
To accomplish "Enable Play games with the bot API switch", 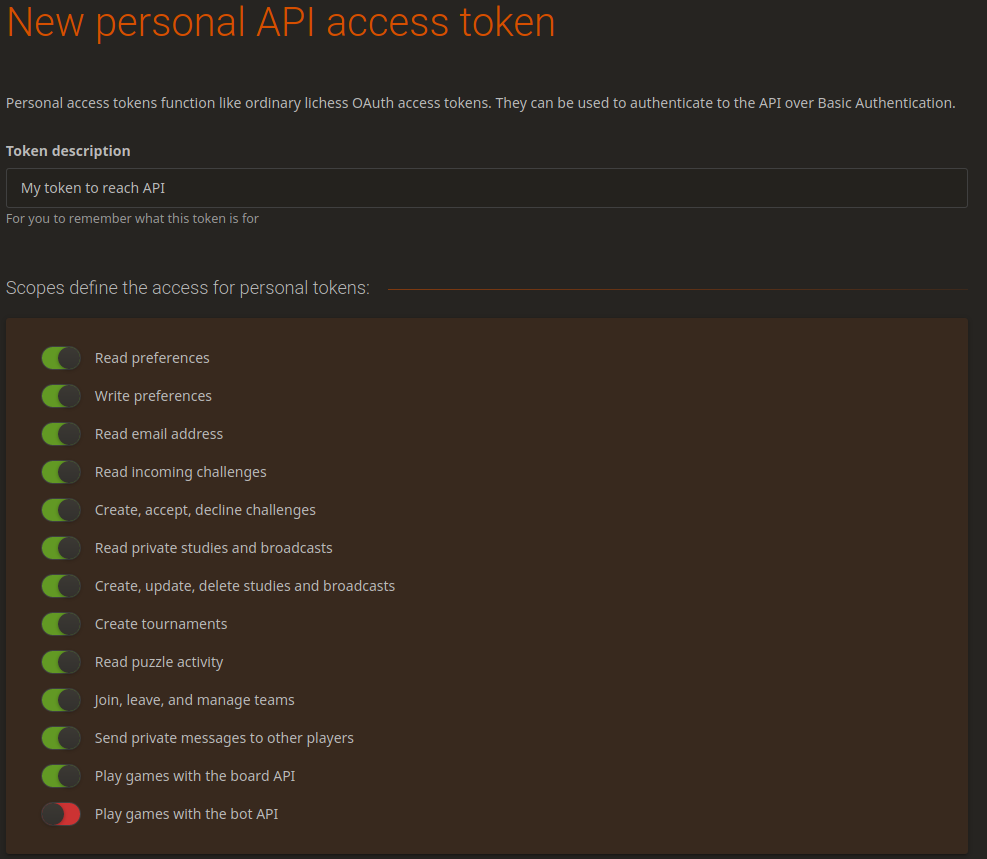I will [61, 814].
